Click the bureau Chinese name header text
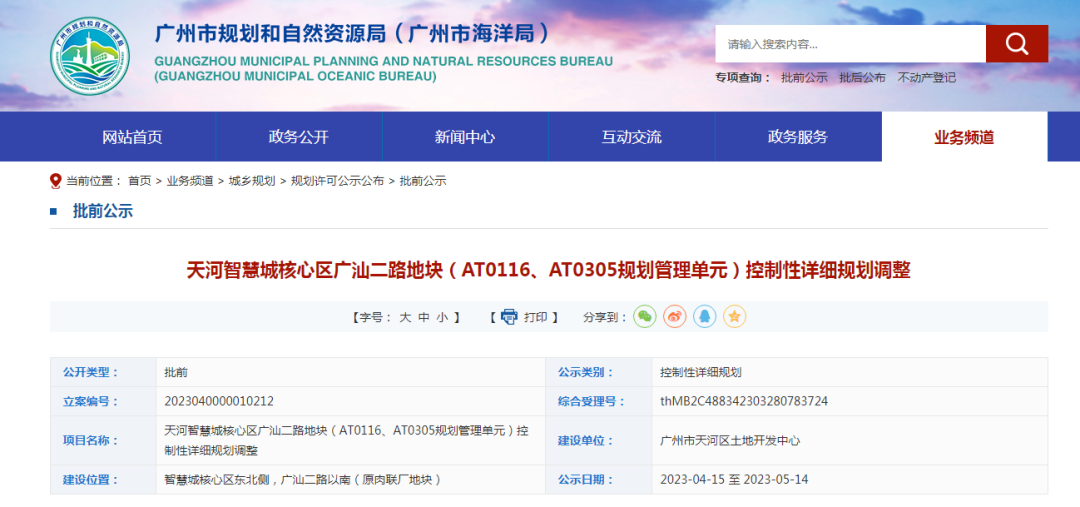This screenshot has width=1080, height=507. 353,33
